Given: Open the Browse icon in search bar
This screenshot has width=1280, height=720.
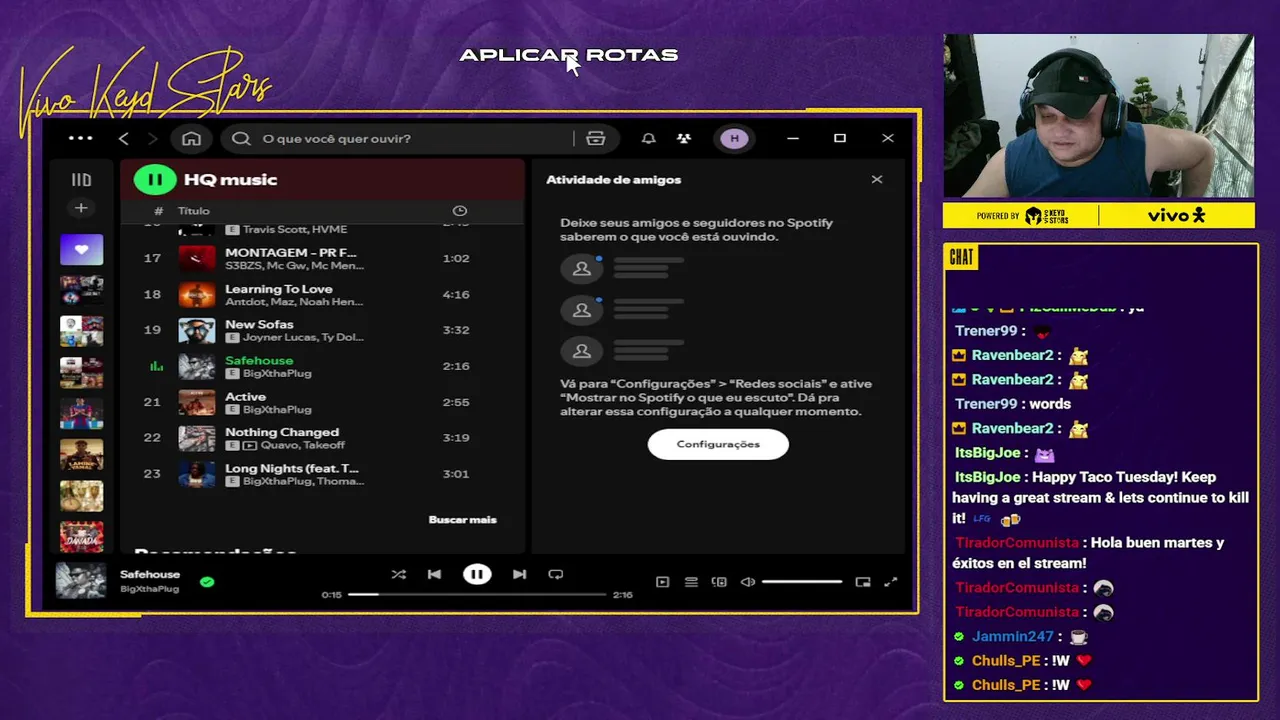Looking at the screenshot, I should pos(596,138).
